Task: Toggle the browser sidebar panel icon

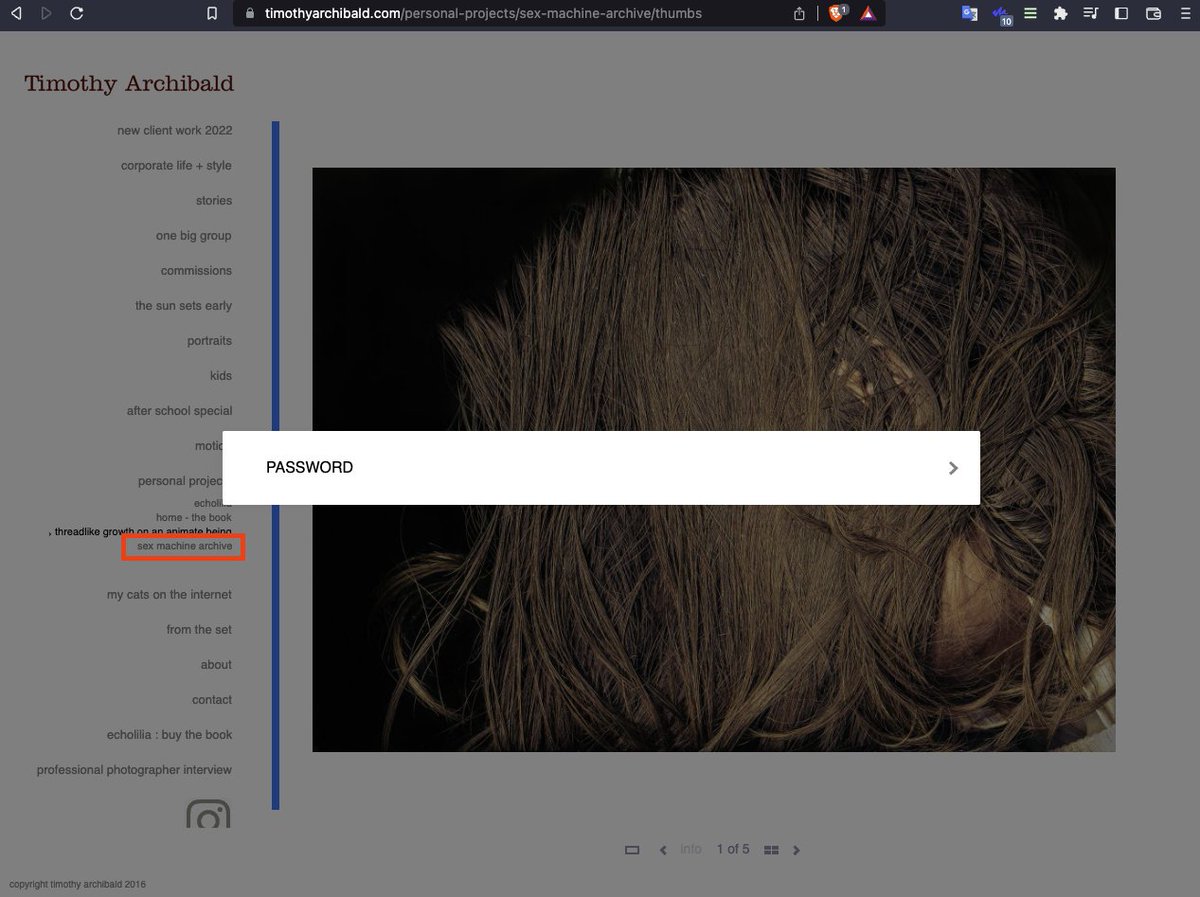Action: coord(1121,14)
